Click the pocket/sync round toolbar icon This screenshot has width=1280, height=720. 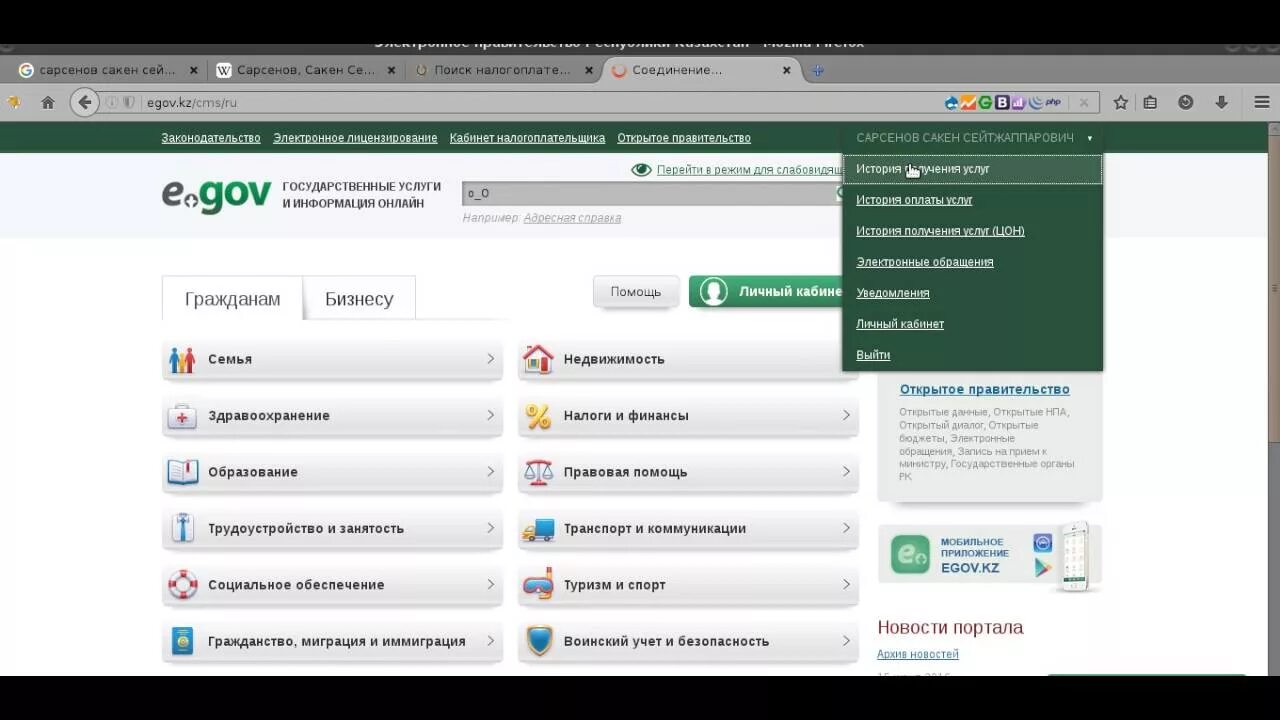(x=1186, y=102)
